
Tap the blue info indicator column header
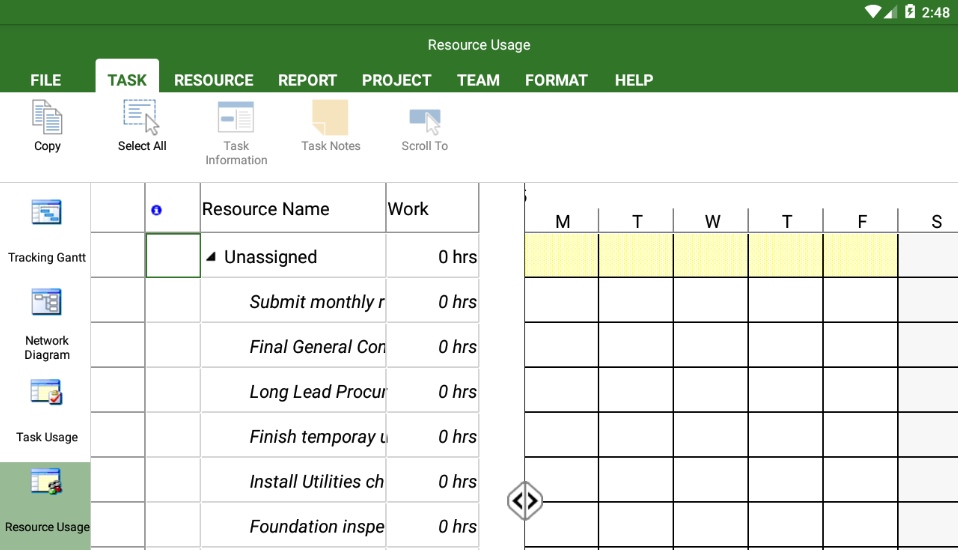tap(156, 210)
